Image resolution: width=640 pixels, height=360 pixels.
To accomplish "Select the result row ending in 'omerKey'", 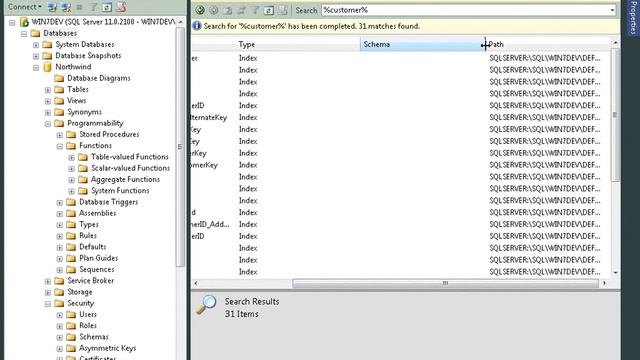I will tap(401, 165).
